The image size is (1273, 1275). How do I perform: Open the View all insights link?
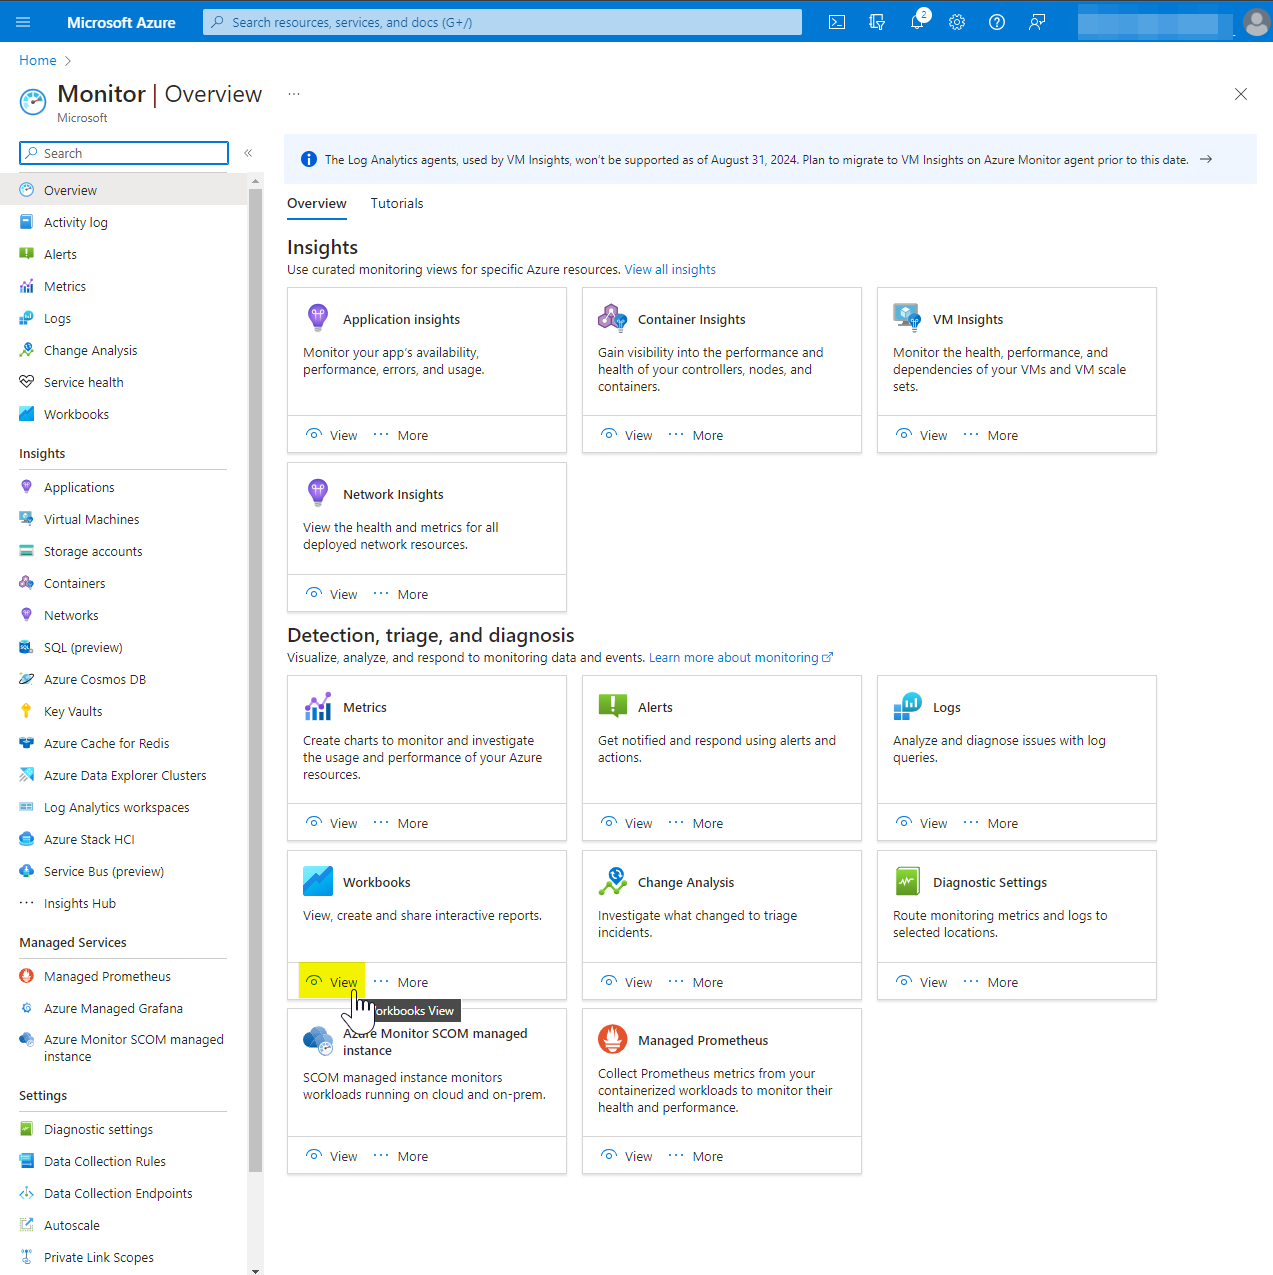(x=670, y=269)
